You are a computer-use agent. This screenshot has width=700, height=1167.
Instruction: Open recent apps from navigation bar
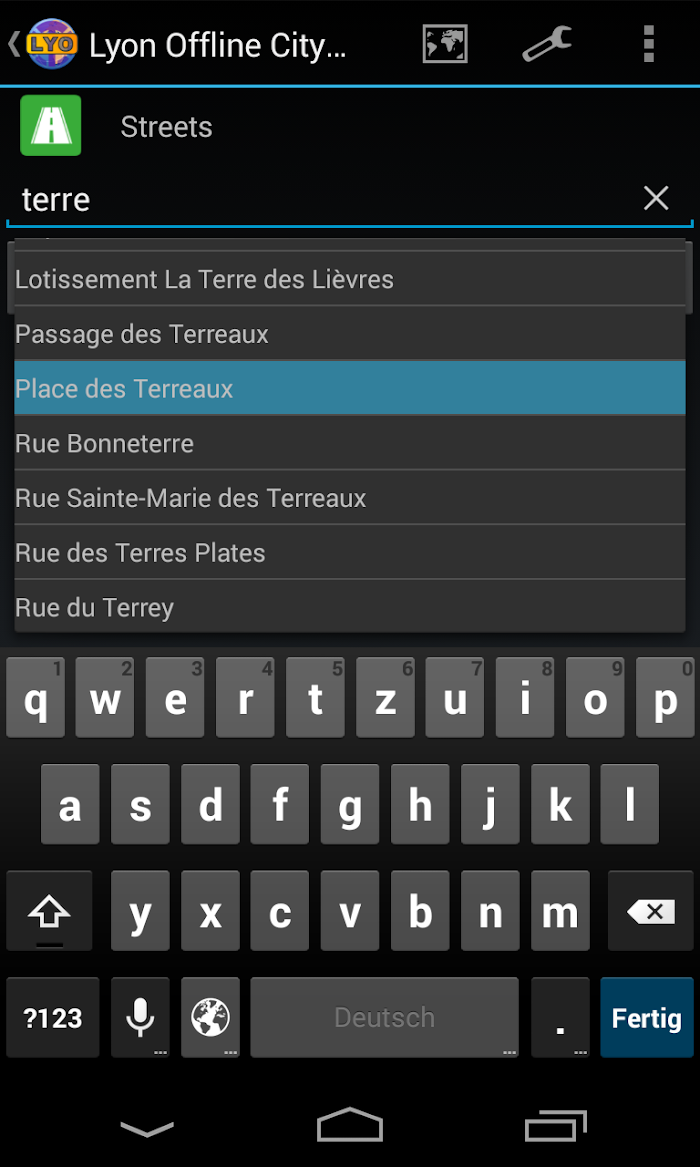click(x=555, y=1127)
